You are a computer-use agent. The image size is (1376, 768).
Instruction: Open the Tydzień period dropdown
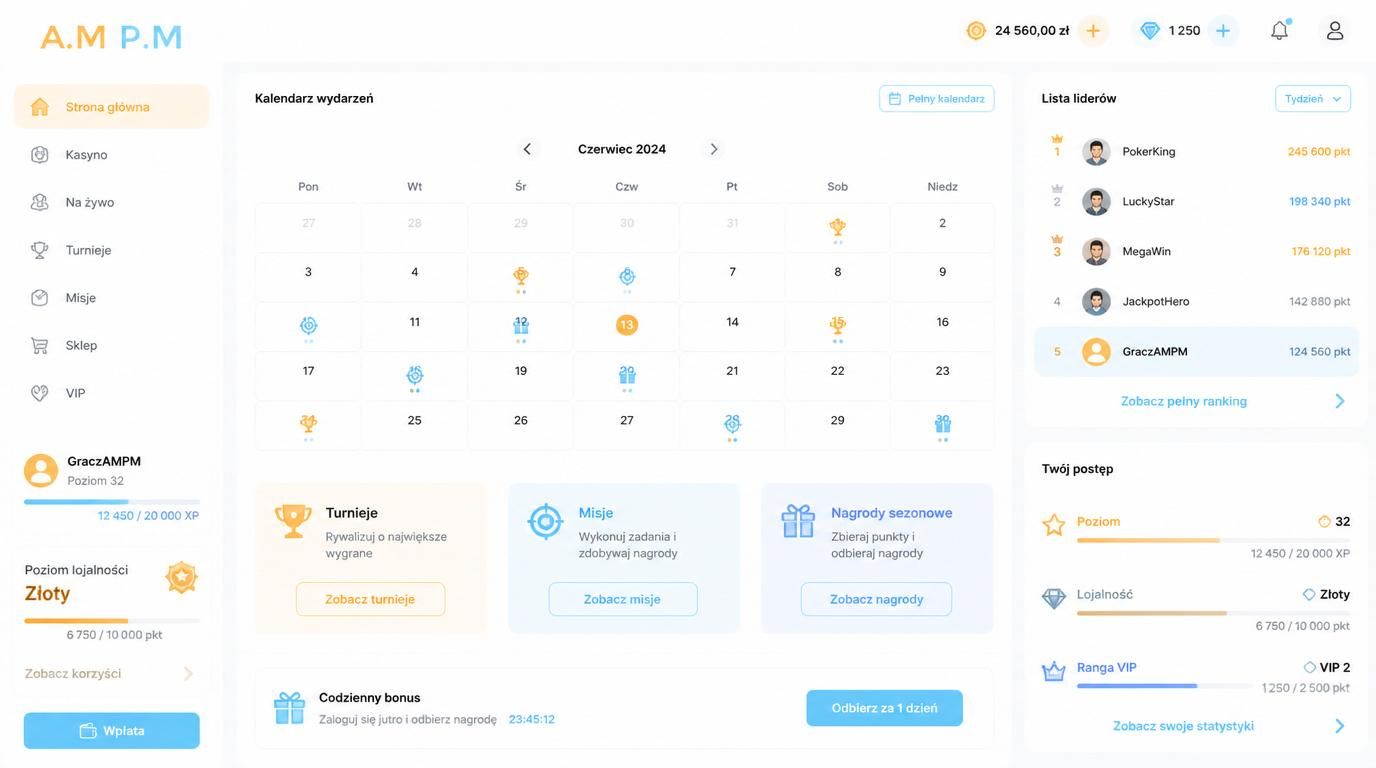pos(1313,99)
